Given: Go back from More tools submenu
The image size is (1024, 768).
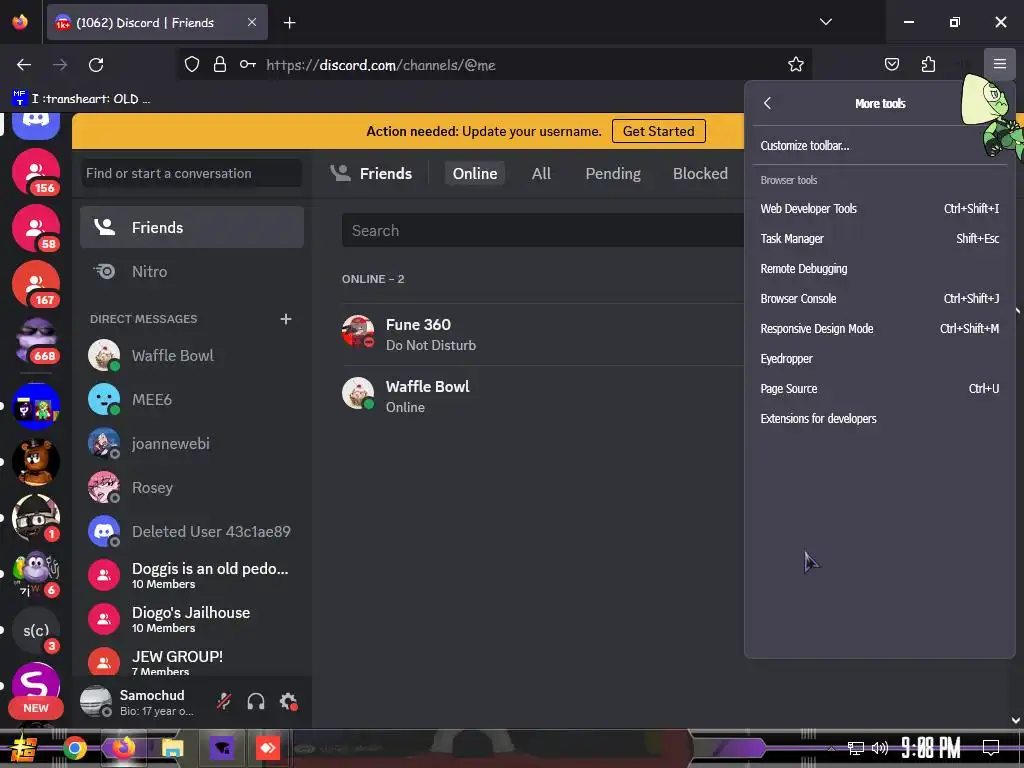Looking at the screenshot, I should tap(767, 103).
